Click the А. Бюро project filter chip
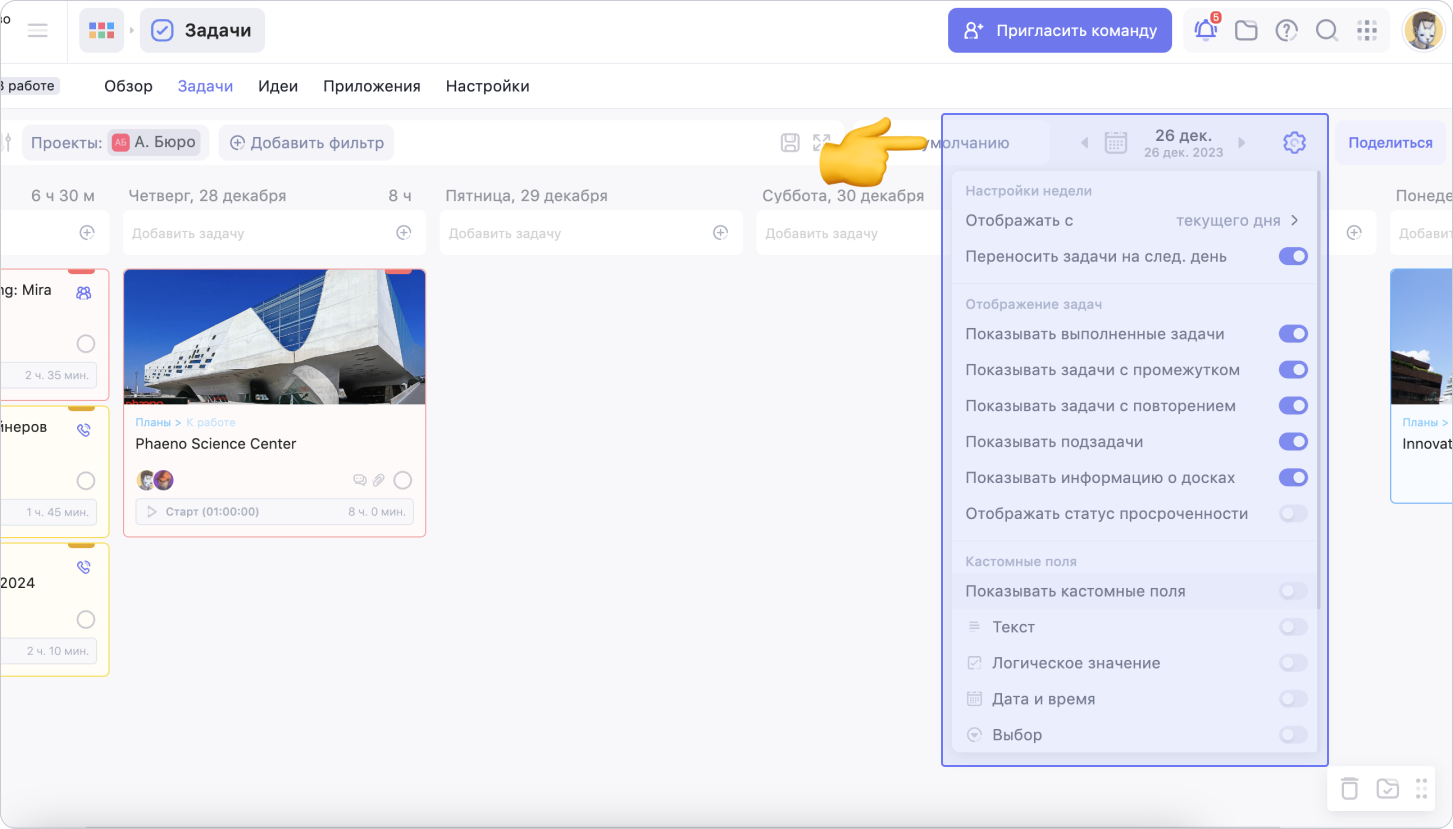 [154, 143]
